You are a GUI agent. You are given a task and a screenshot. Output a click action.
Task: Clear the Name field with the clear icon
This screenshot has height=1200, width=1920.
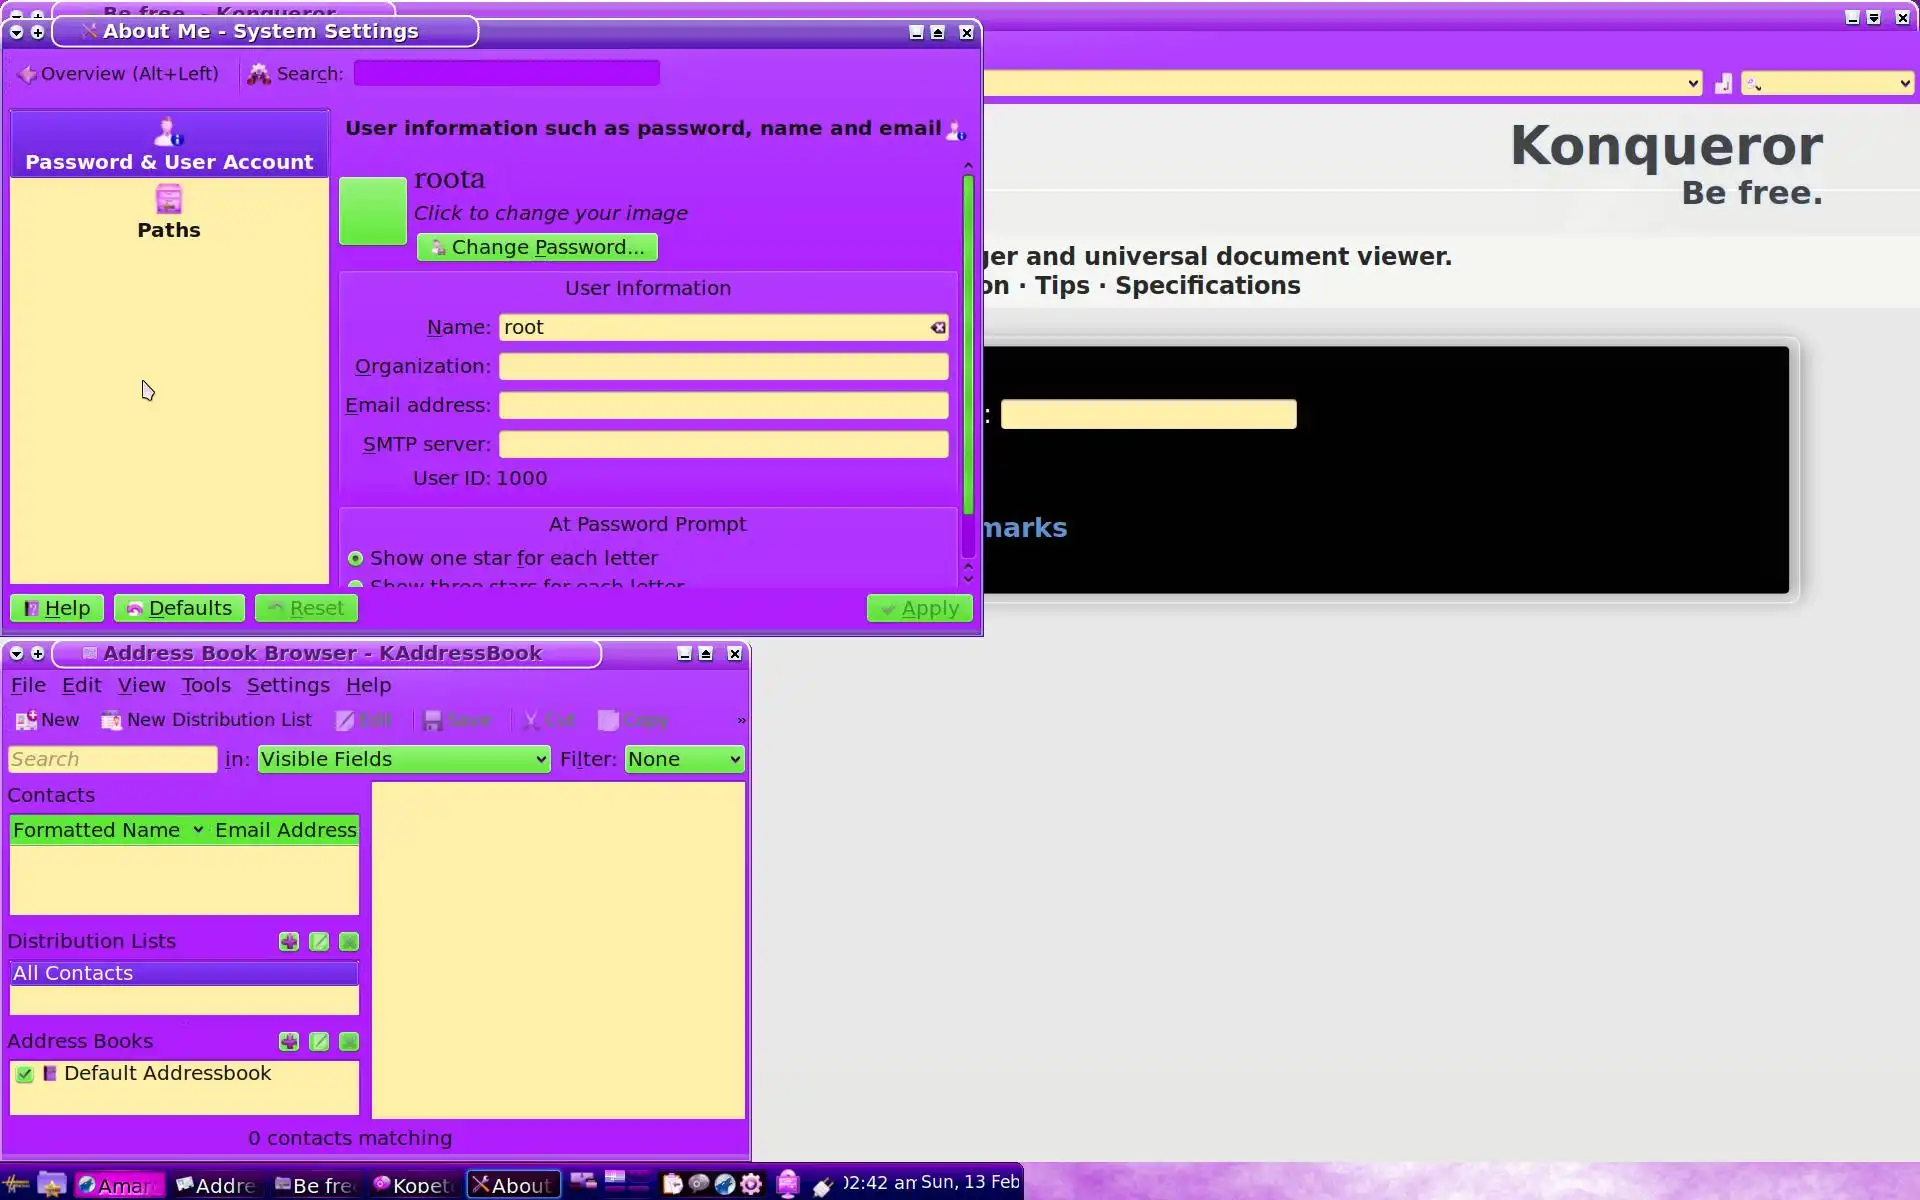tap(937, 328)
